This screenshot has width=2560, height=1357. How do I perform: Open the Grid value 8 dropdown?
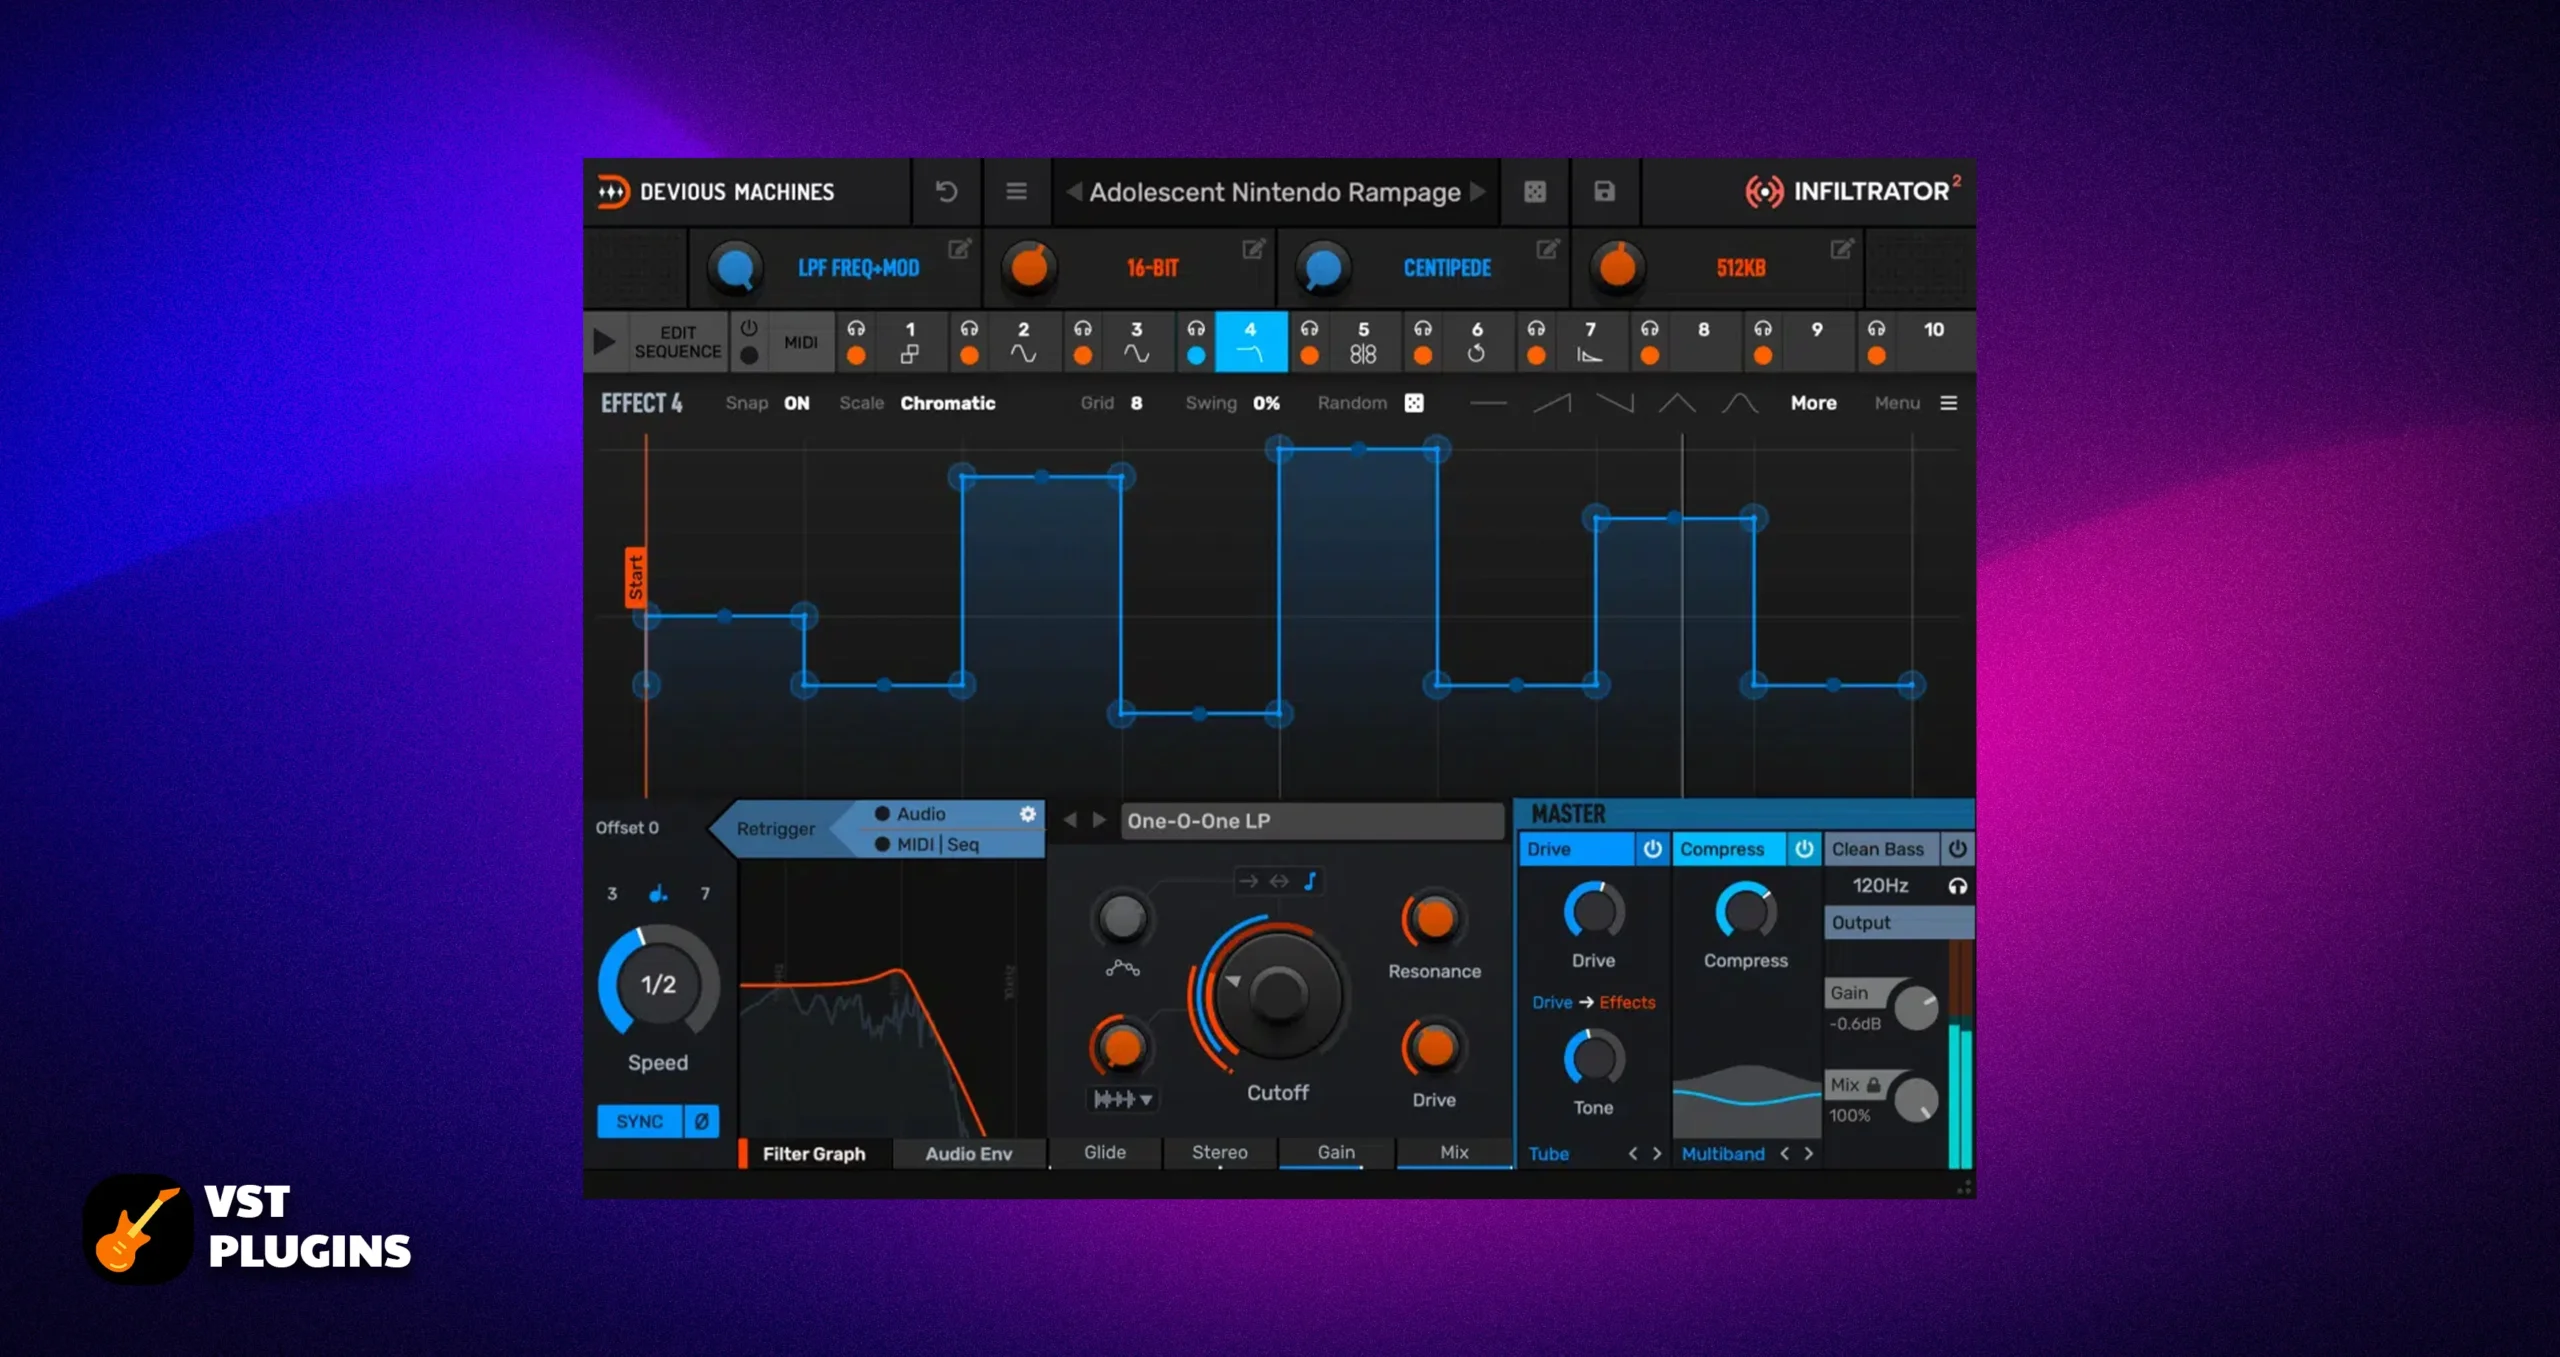tap(1136, 403)
